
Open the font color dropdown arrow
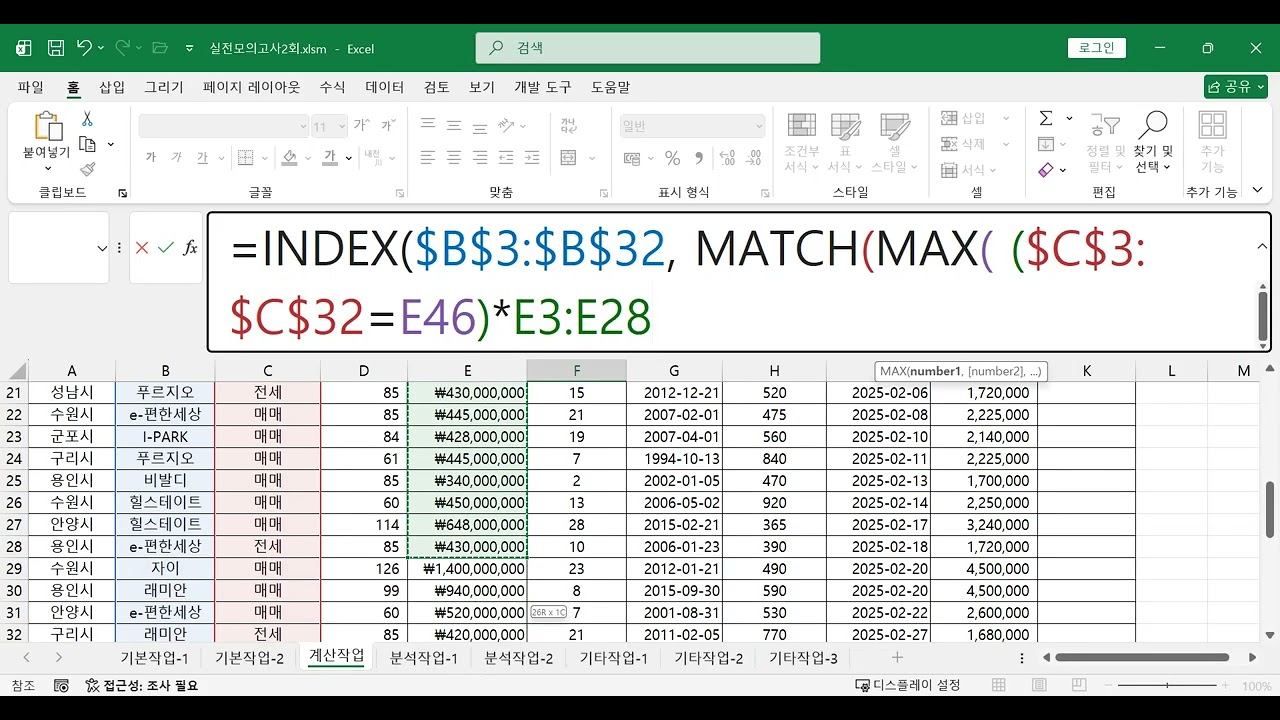(x=348, y=158)
